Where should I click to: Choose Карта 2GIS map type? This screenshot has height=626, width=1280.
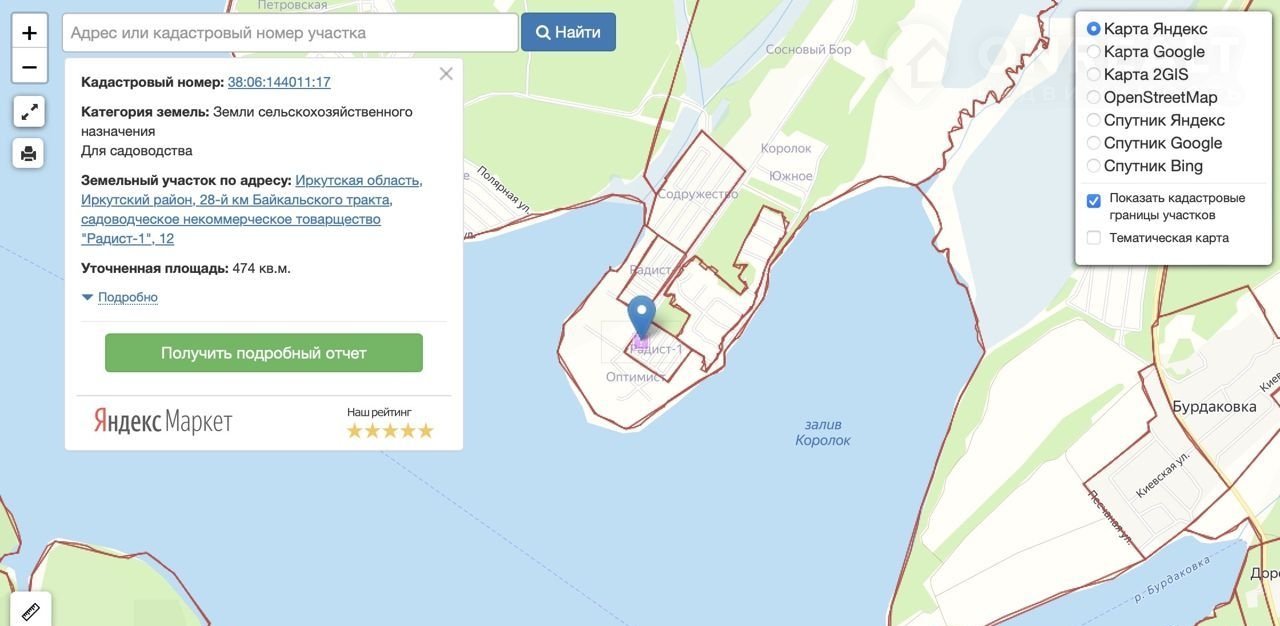(x=1094, y=75)
